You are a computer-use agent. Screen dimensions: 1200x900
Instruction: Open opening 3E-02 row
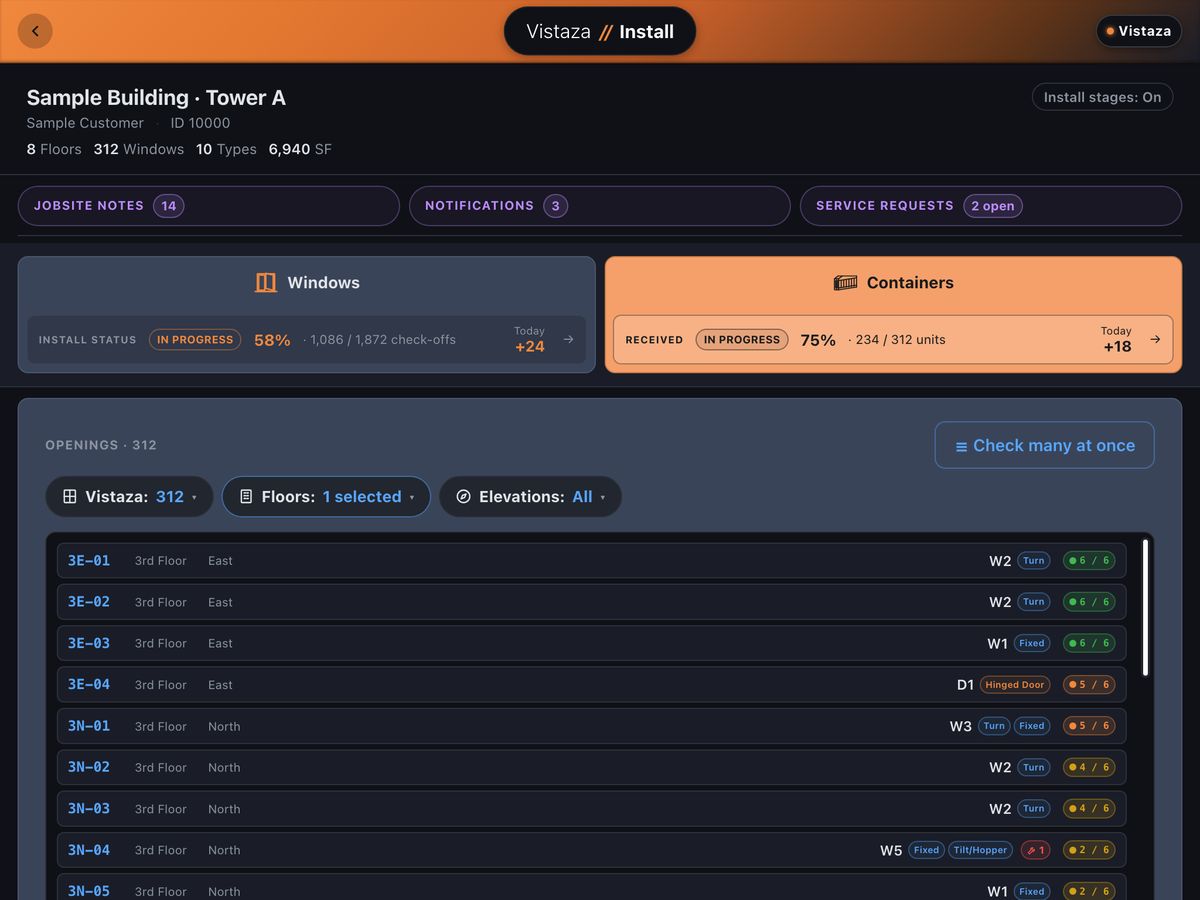pos(592,602)
